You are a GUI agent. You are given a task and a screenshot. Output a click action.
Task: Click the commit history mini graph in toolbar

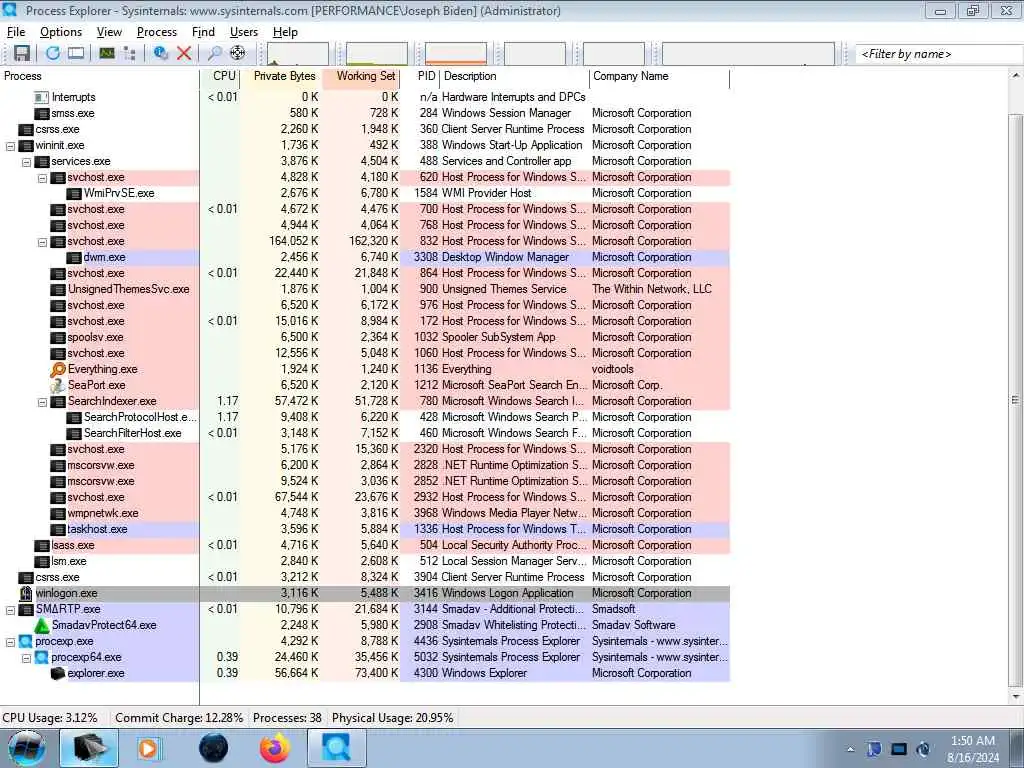[x=377, y=54]
